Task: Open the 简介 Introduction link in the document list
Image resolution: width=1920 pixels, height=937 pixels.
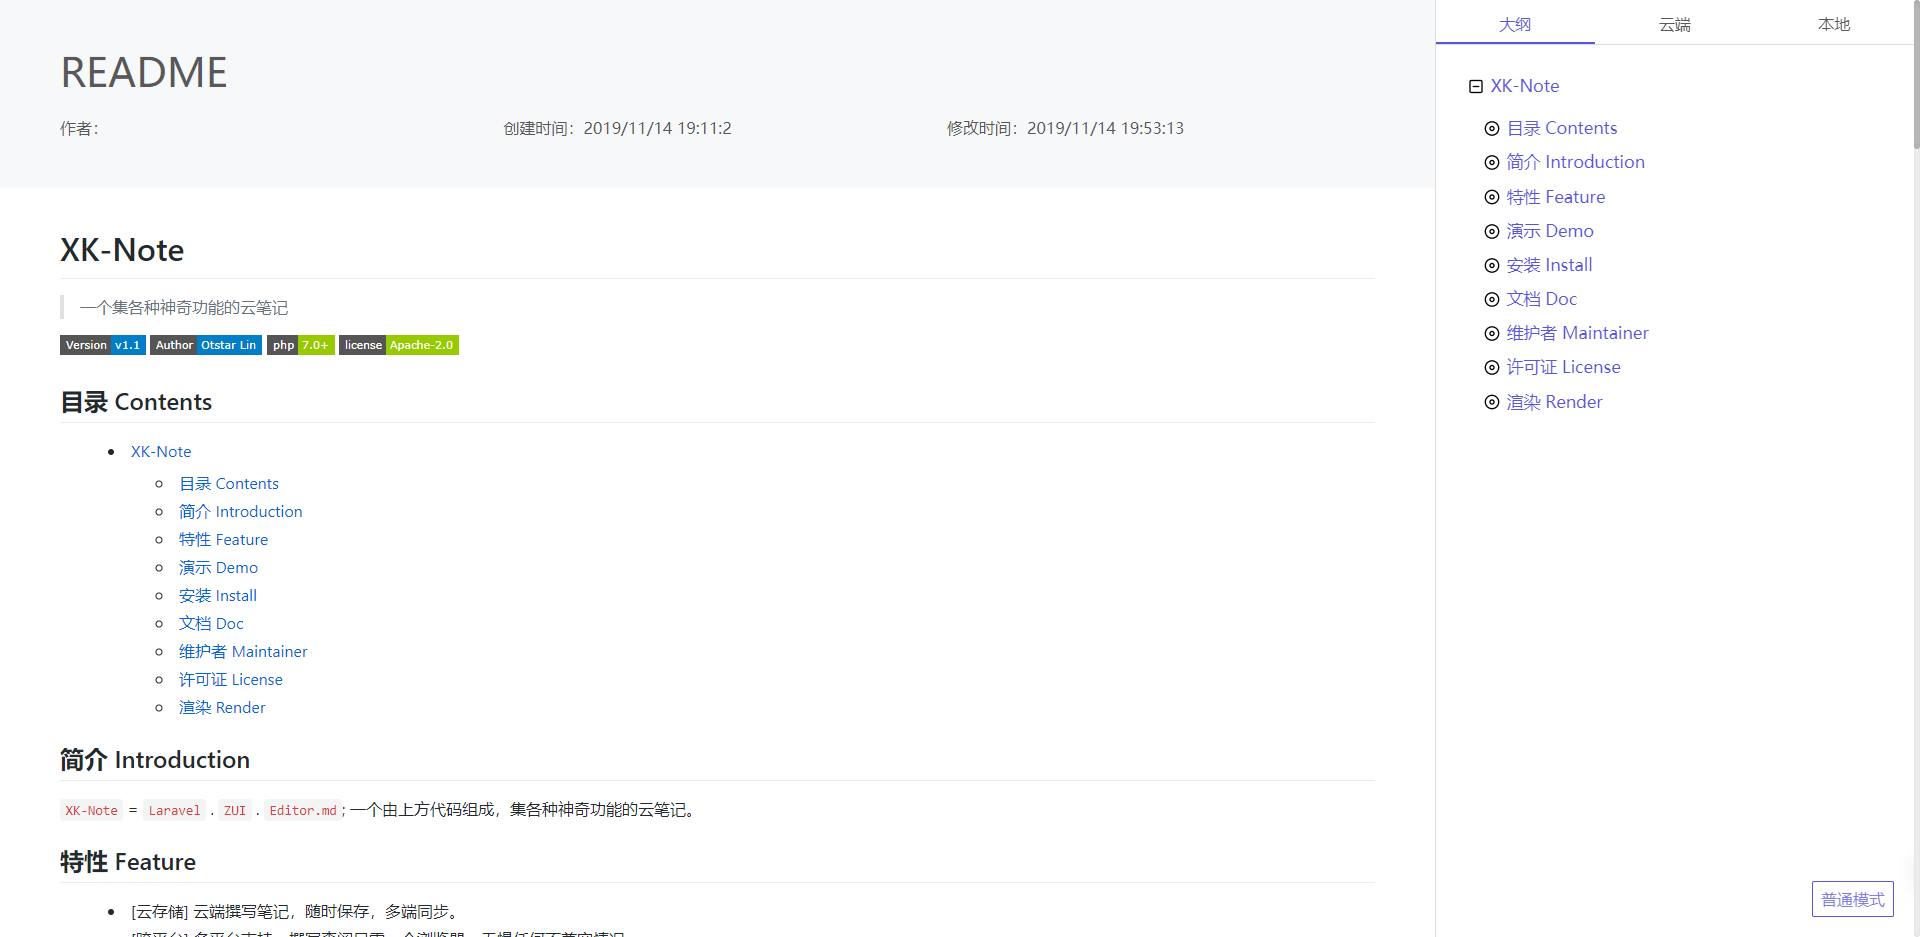Action: pyautogui.click(x=240, y=512)
